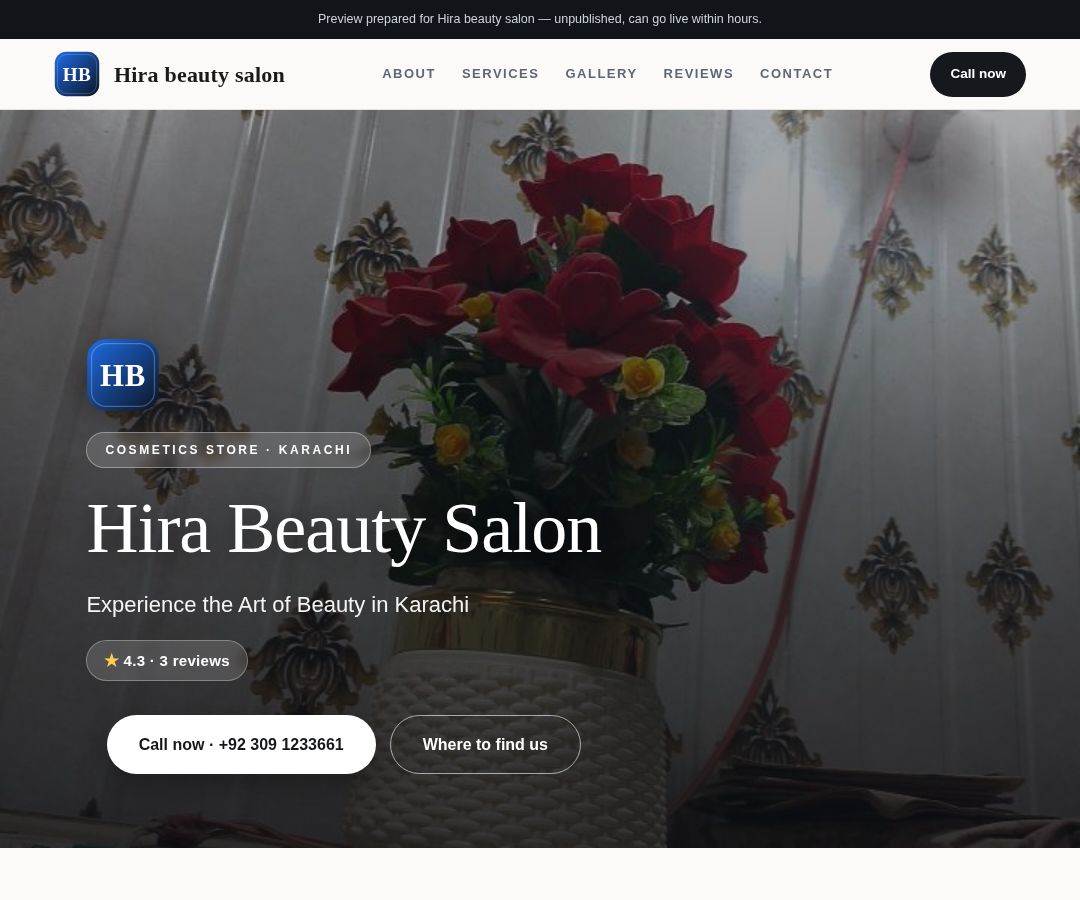The height and width of the screenshot is (900, 1080).
Task: Click Cosmetics Store · Karachi tag
Action: 228,450
